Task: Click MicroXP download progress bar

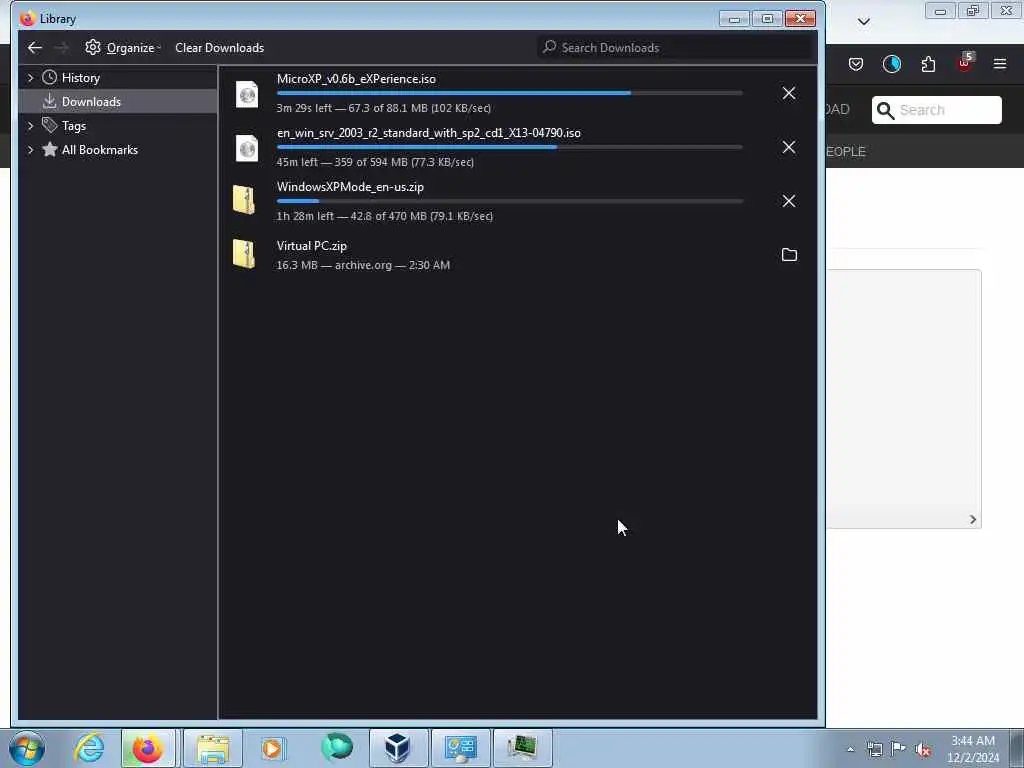Action: (509, 93)
